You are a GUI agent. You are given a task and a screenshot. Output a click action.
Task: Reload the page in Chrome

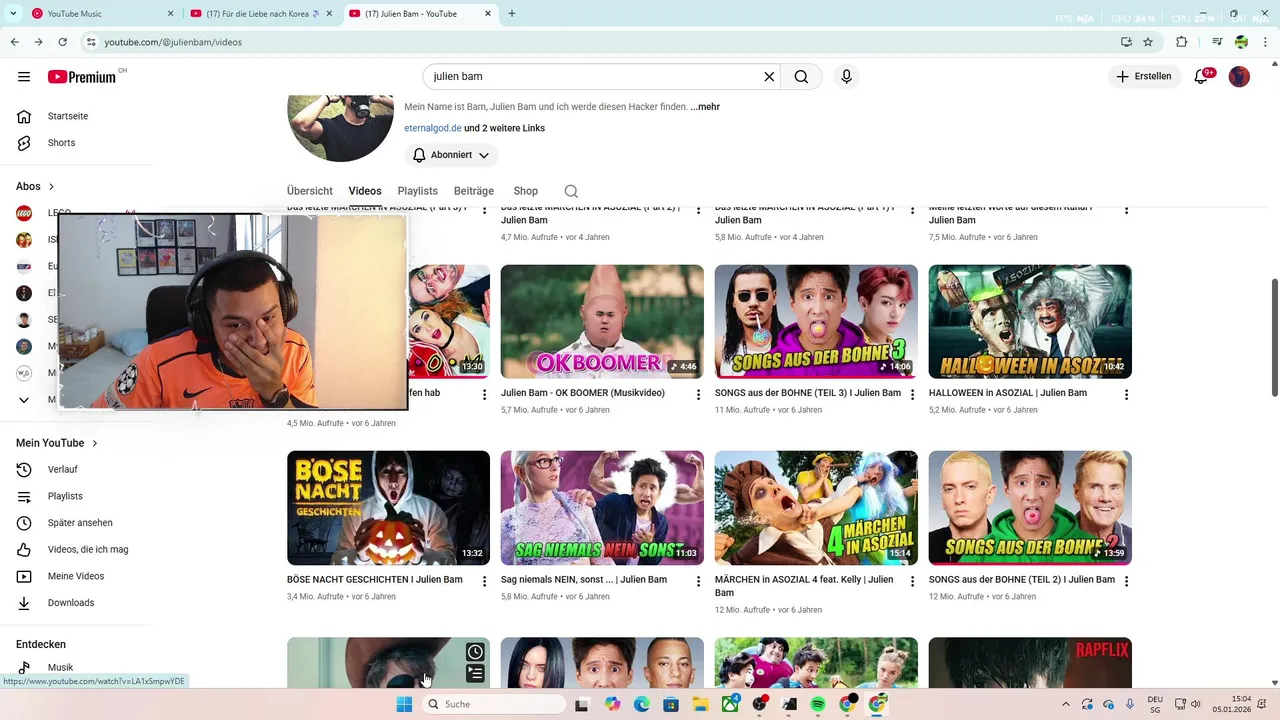[63, 42]
